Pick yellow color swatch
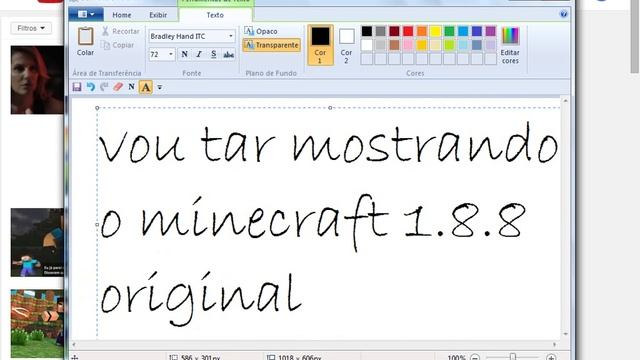 click(436, 31)
